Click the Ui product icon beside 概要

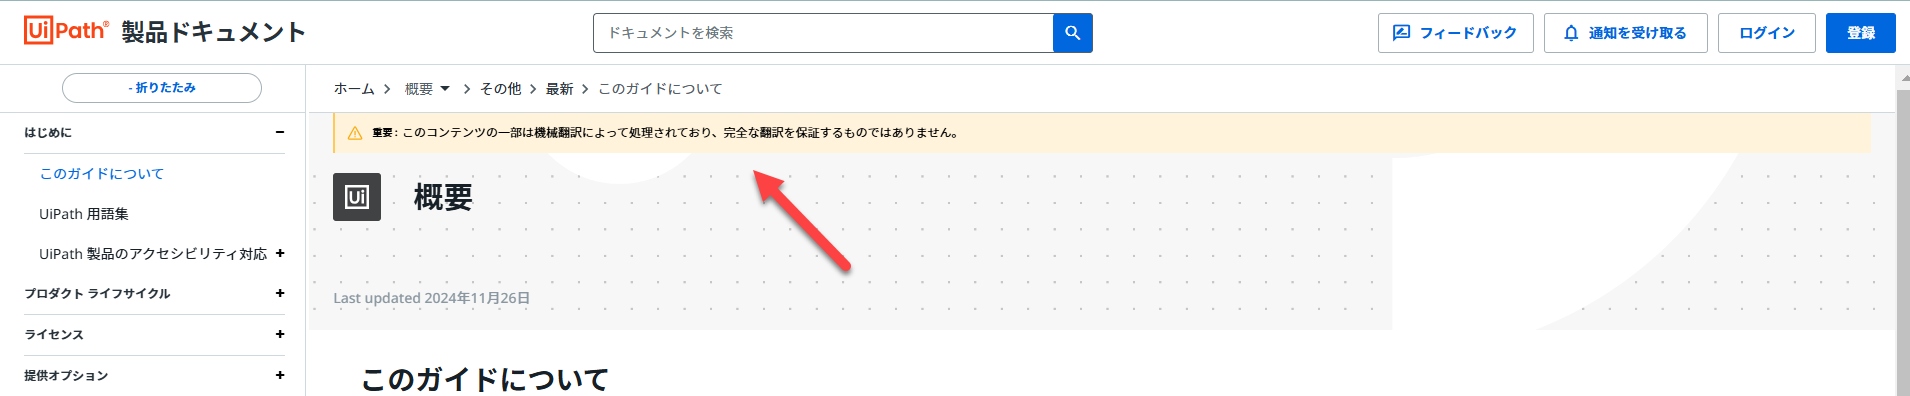357,197
